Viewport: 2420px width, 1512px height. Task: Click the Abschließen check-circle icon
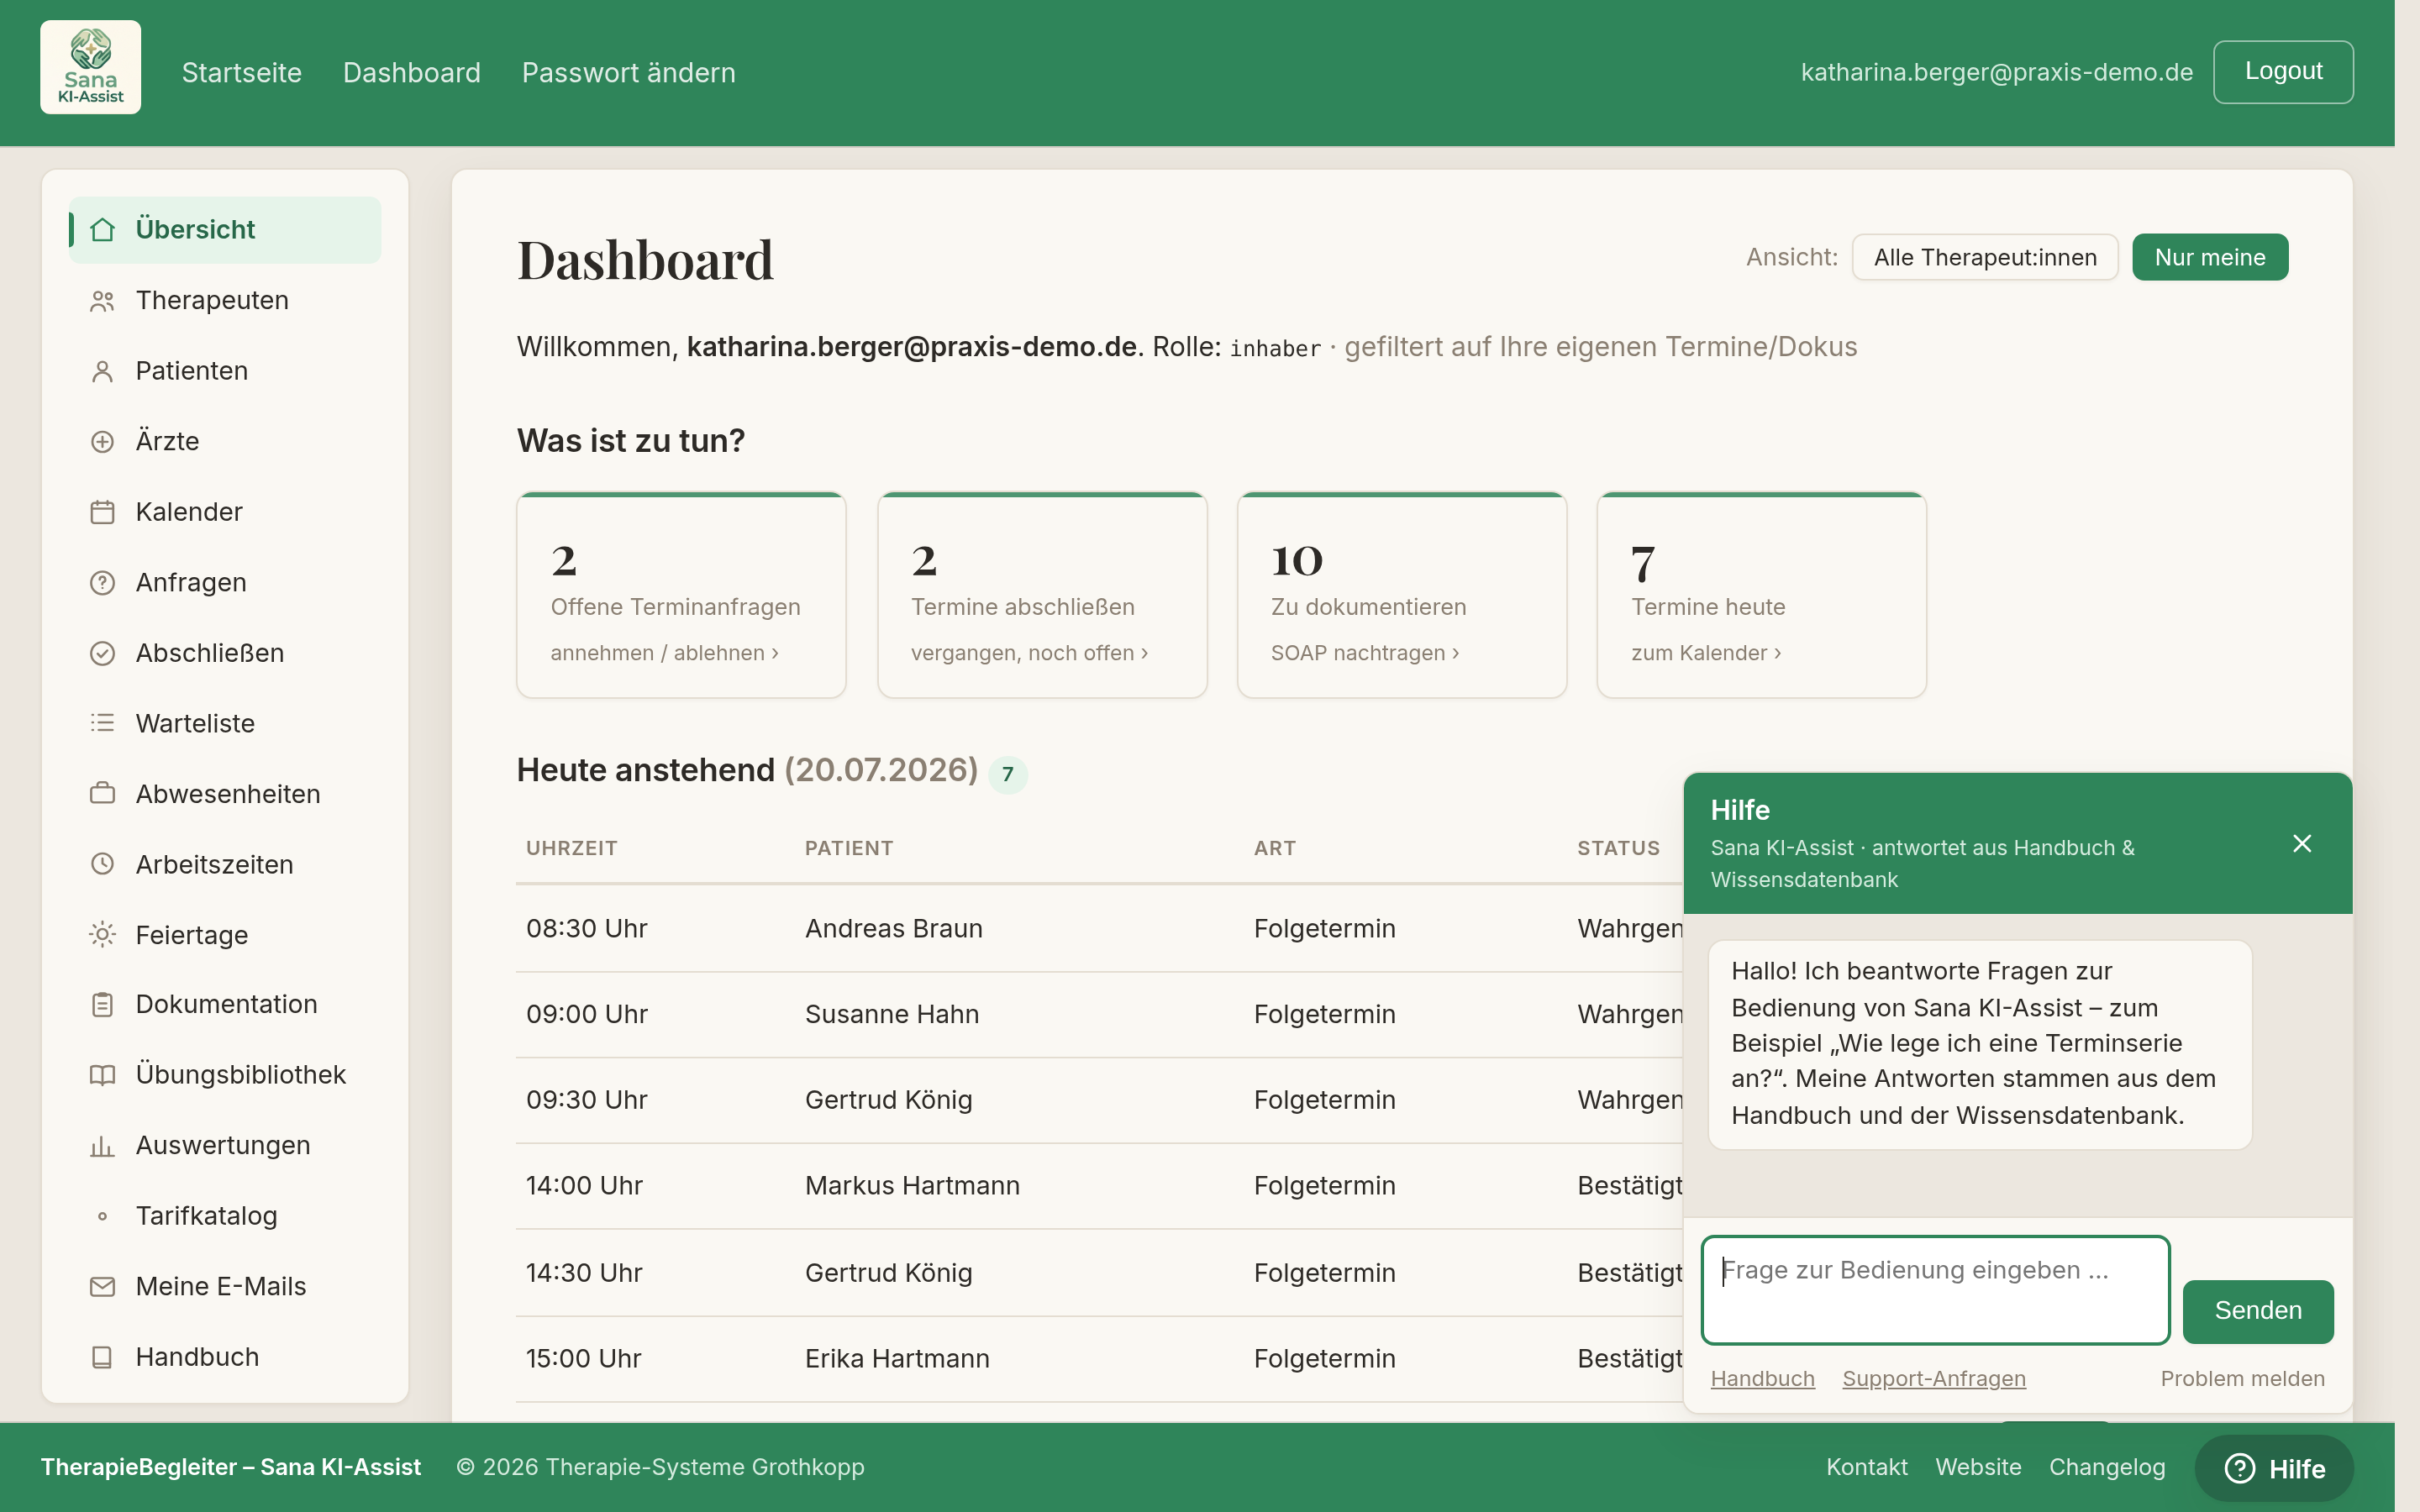[102, 653]
